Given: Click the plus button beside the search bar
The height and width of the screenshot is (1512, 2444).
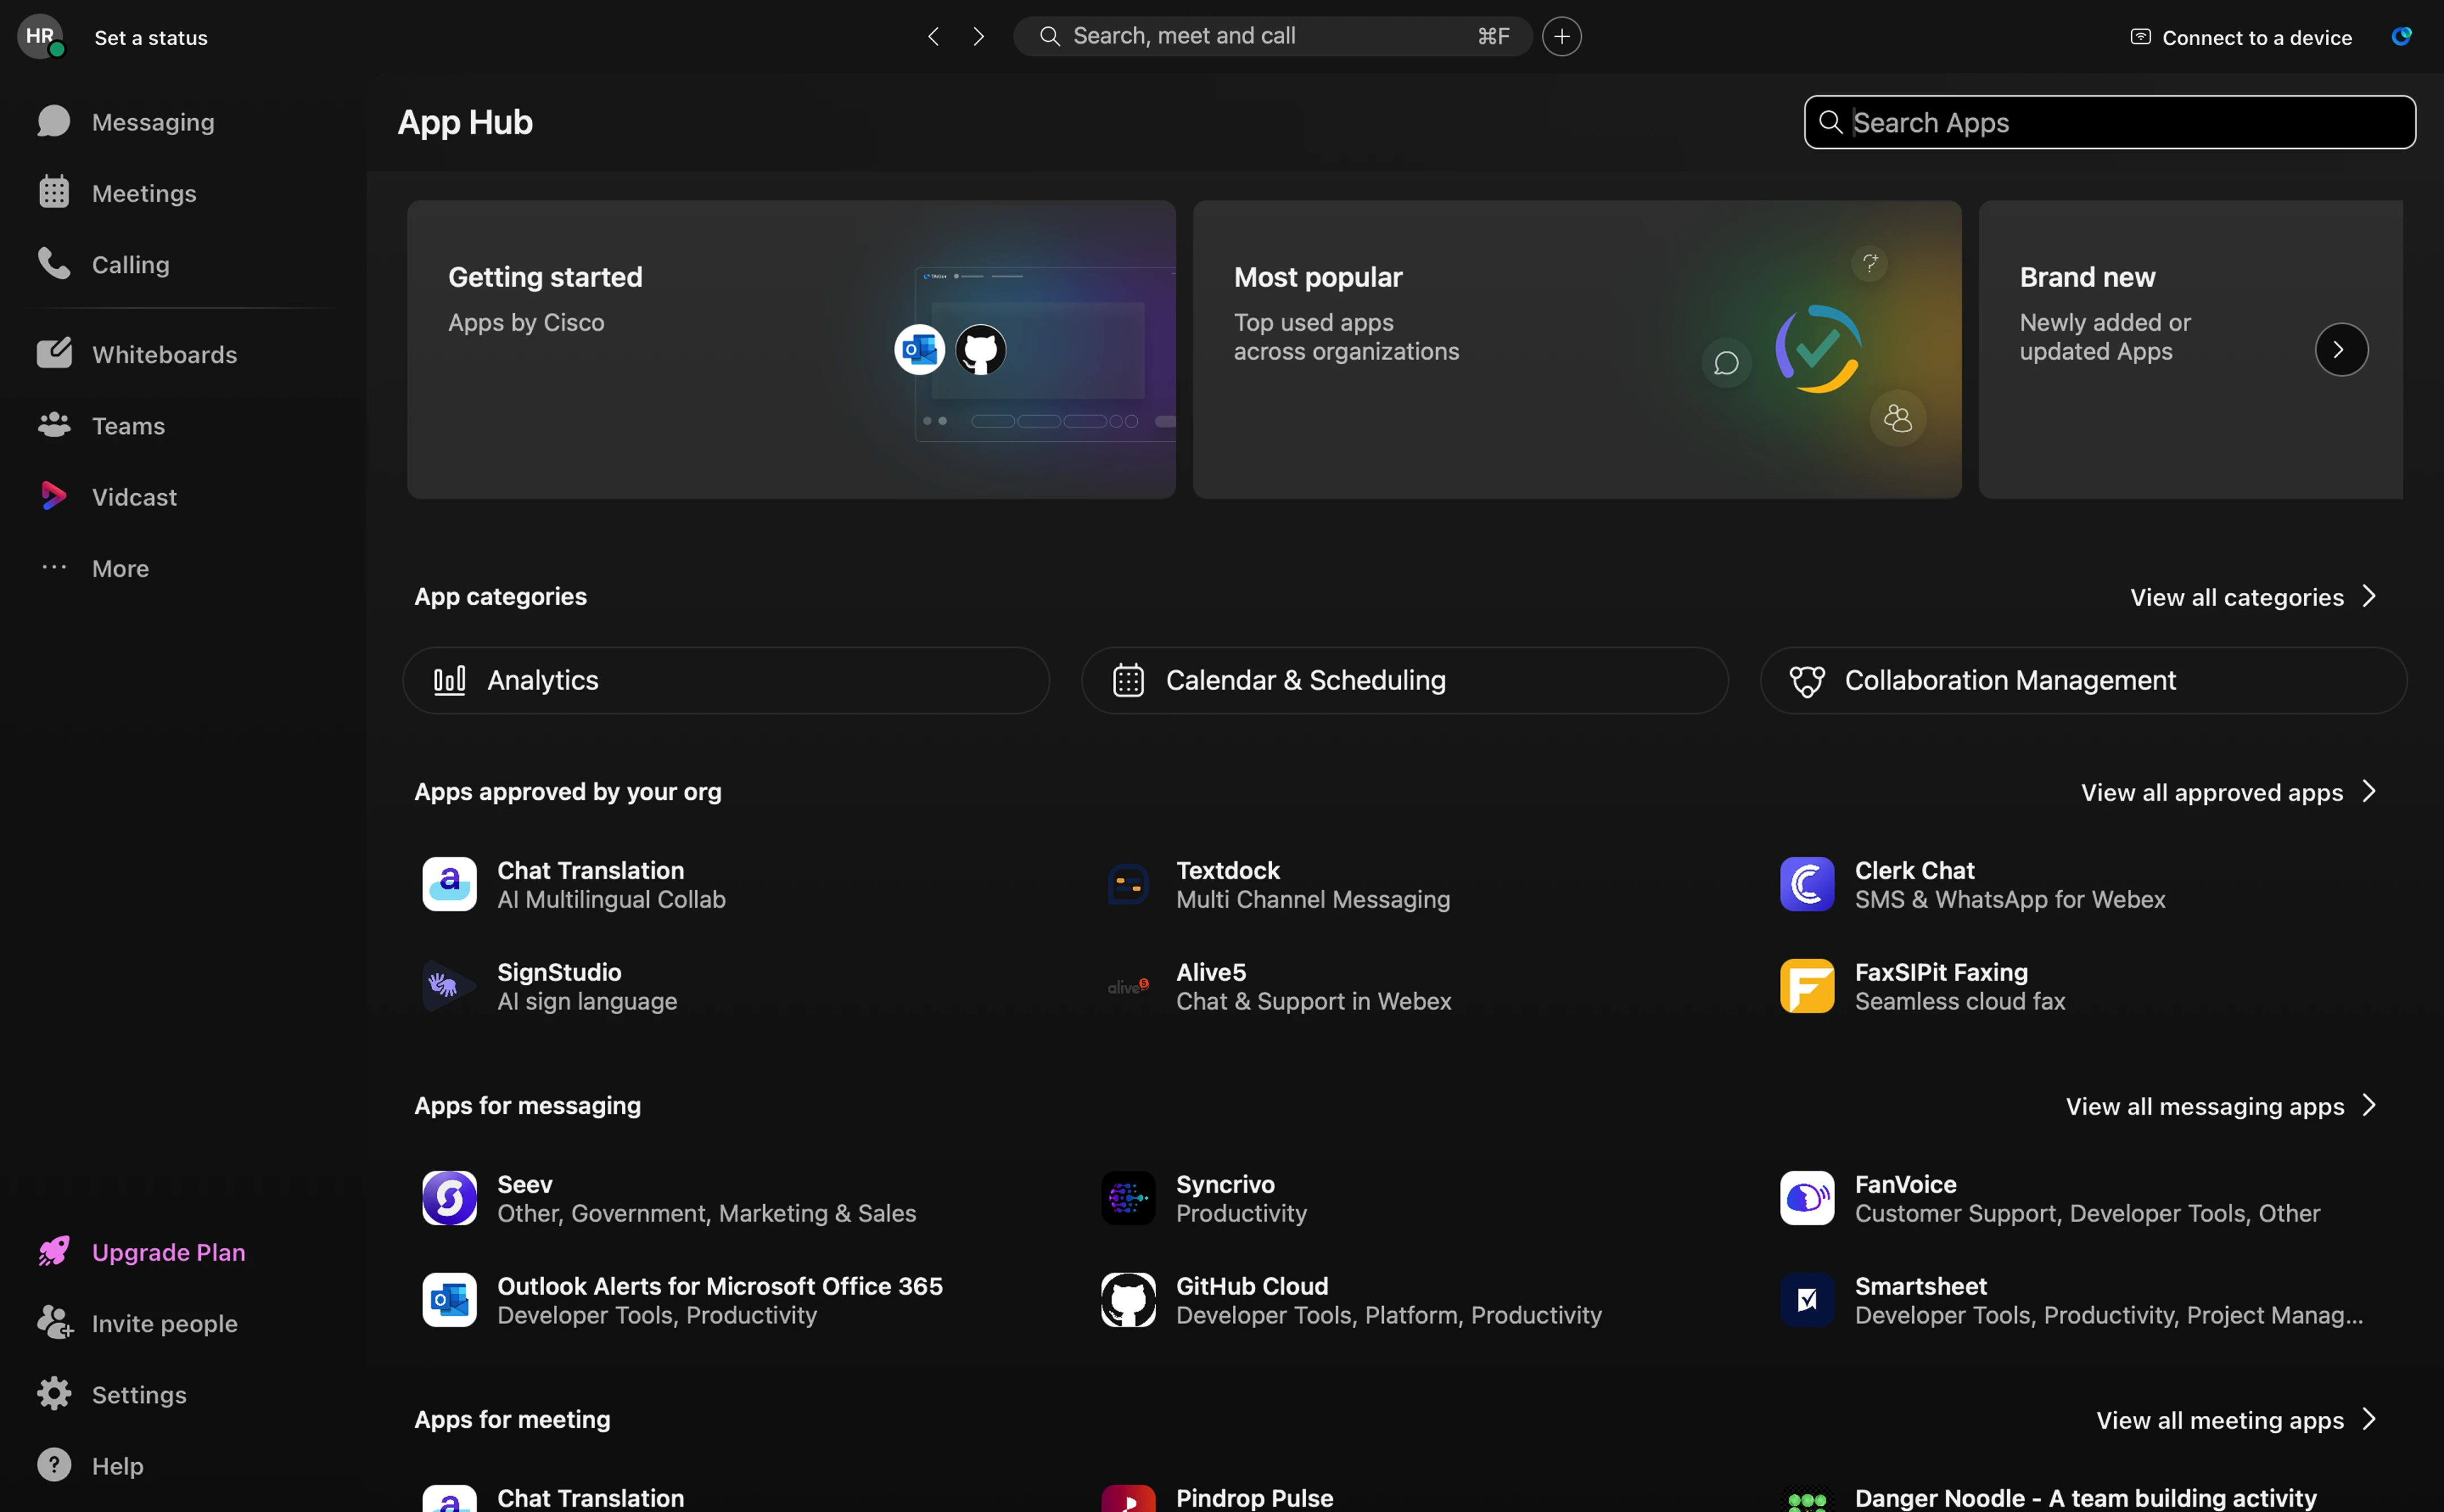Looking at the screenshot, I should click(1561, 37).
